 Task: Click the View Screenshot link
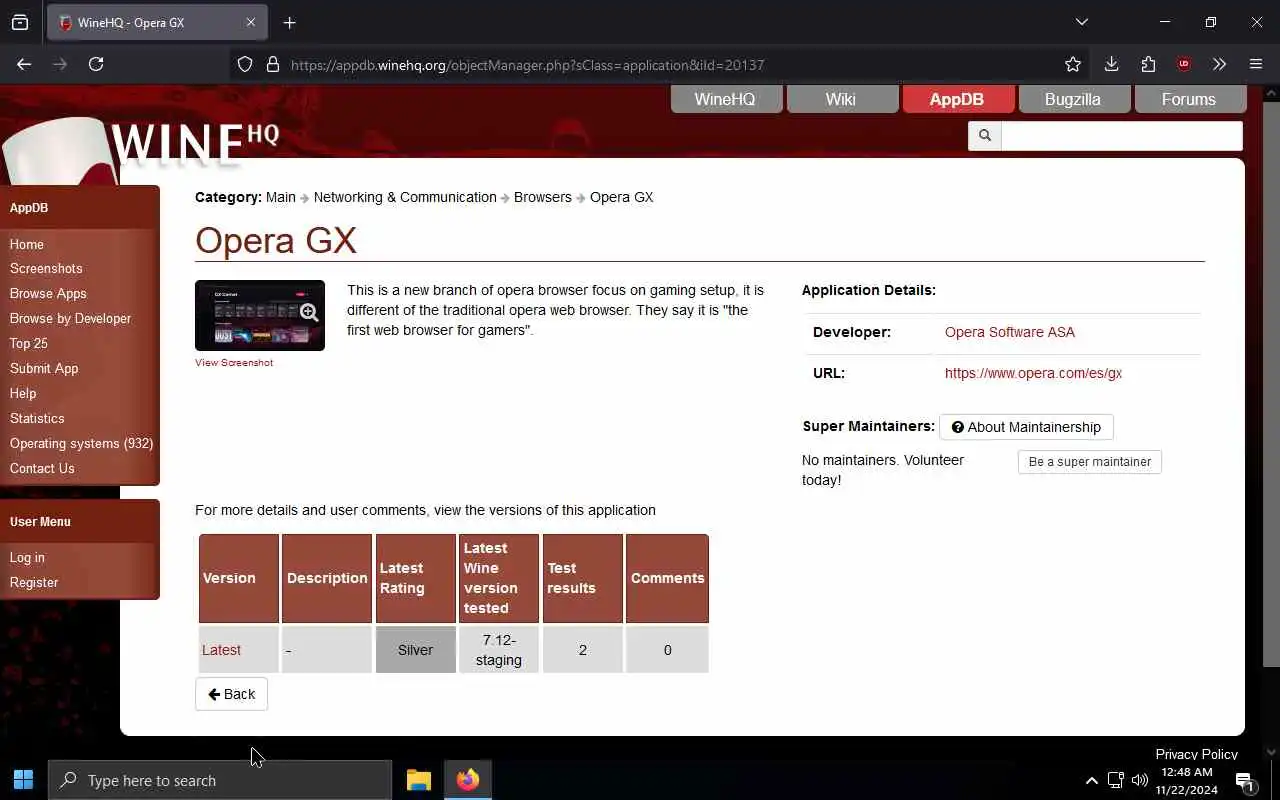pyautogui.click(x=234, y=362)
